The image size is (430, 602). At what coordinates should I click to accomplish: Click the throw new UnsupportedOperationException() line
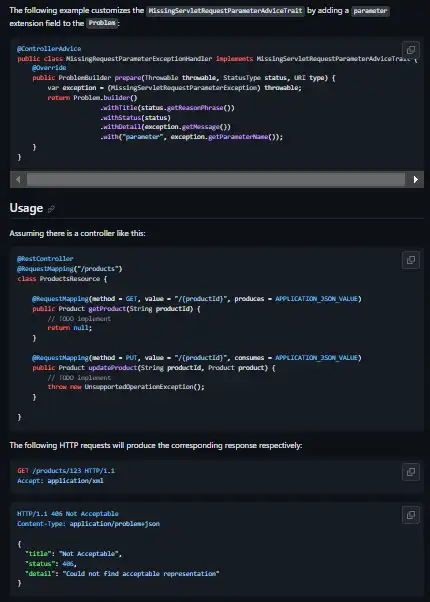pos(126,387)
